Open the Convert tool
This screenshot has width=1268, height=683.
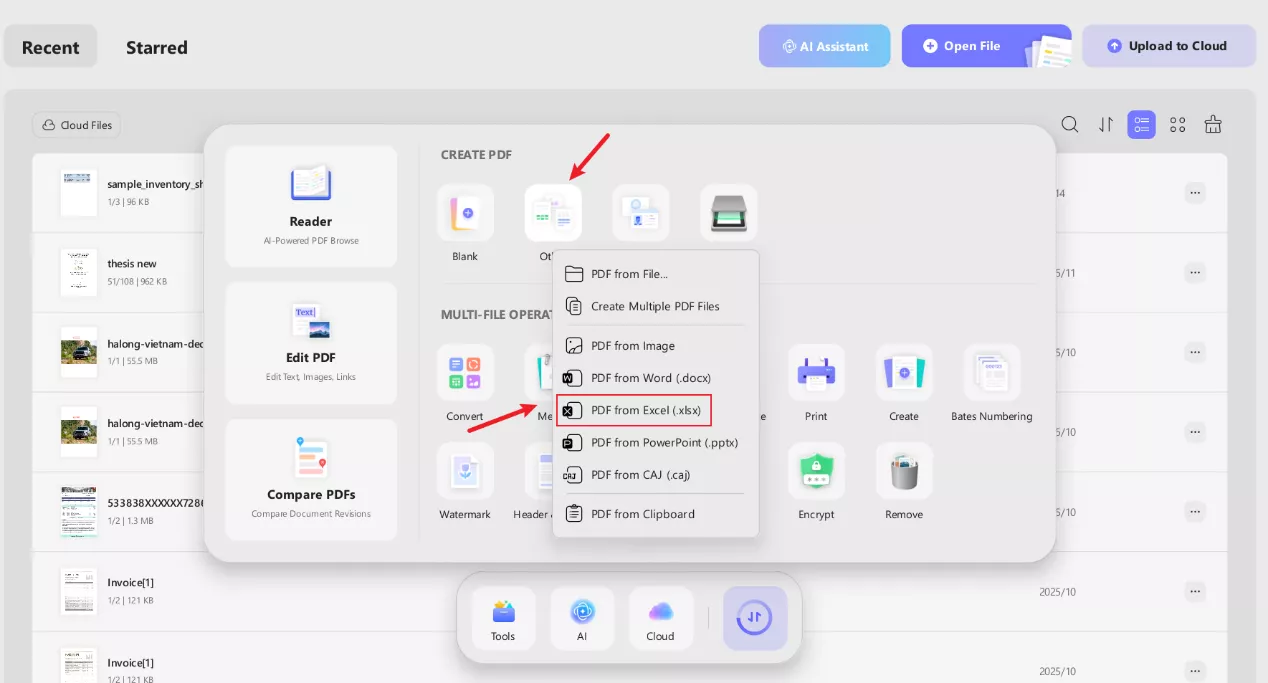click(x=465, y=373)
